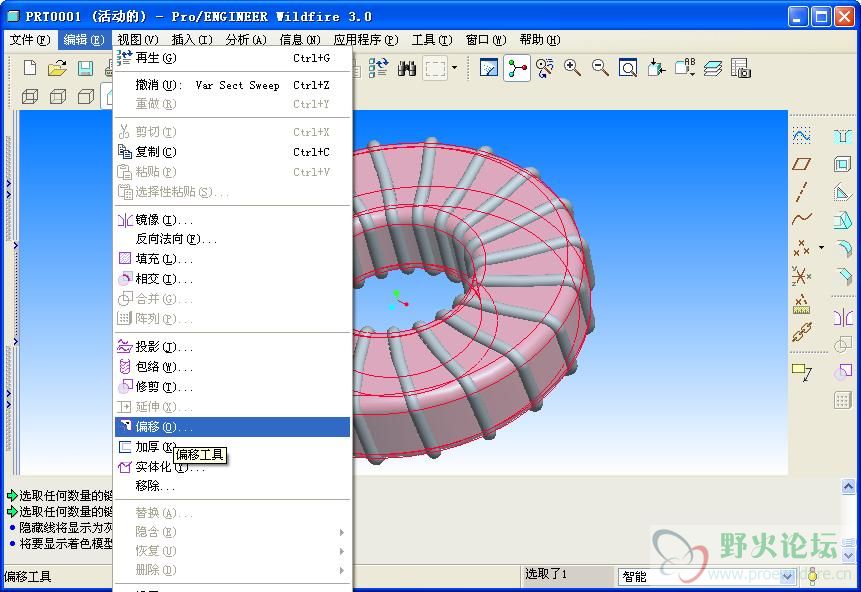
Task: Select no hidden display cube icon
Action: tap(86, 97)
